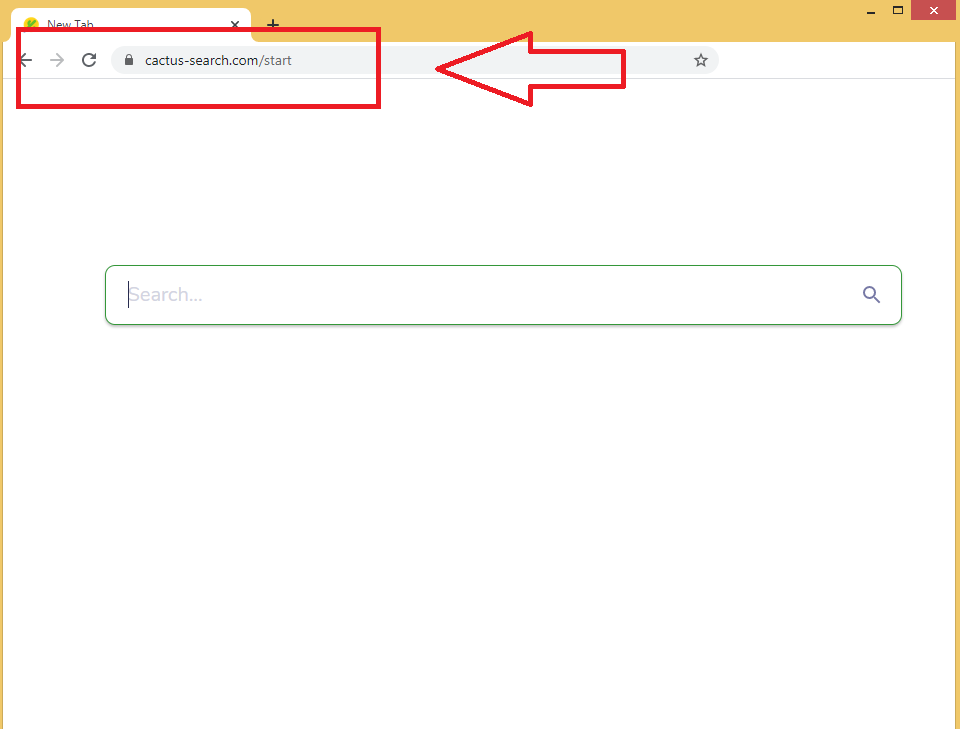
Task: Close the browser window
Action: tap(933, 10)
